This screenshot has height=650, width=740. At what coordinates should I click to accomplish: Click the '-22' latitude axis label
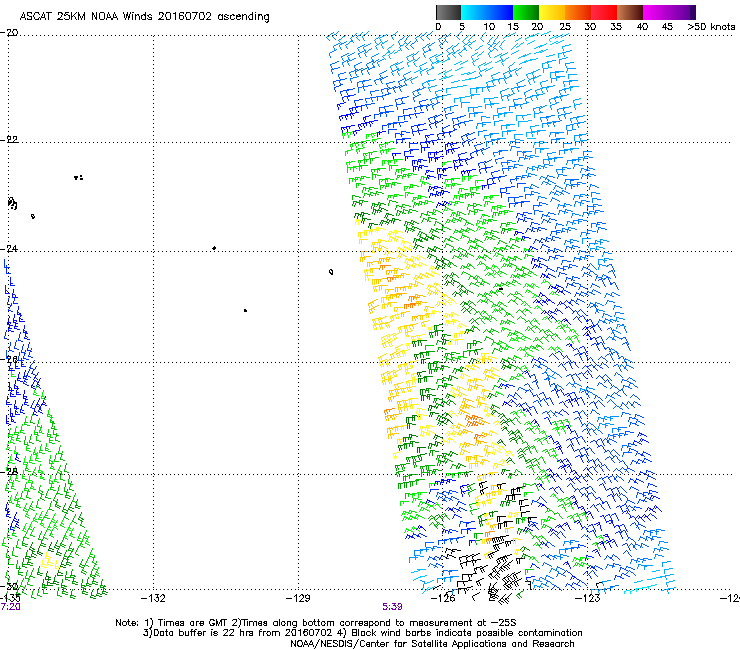pos(9,140)
